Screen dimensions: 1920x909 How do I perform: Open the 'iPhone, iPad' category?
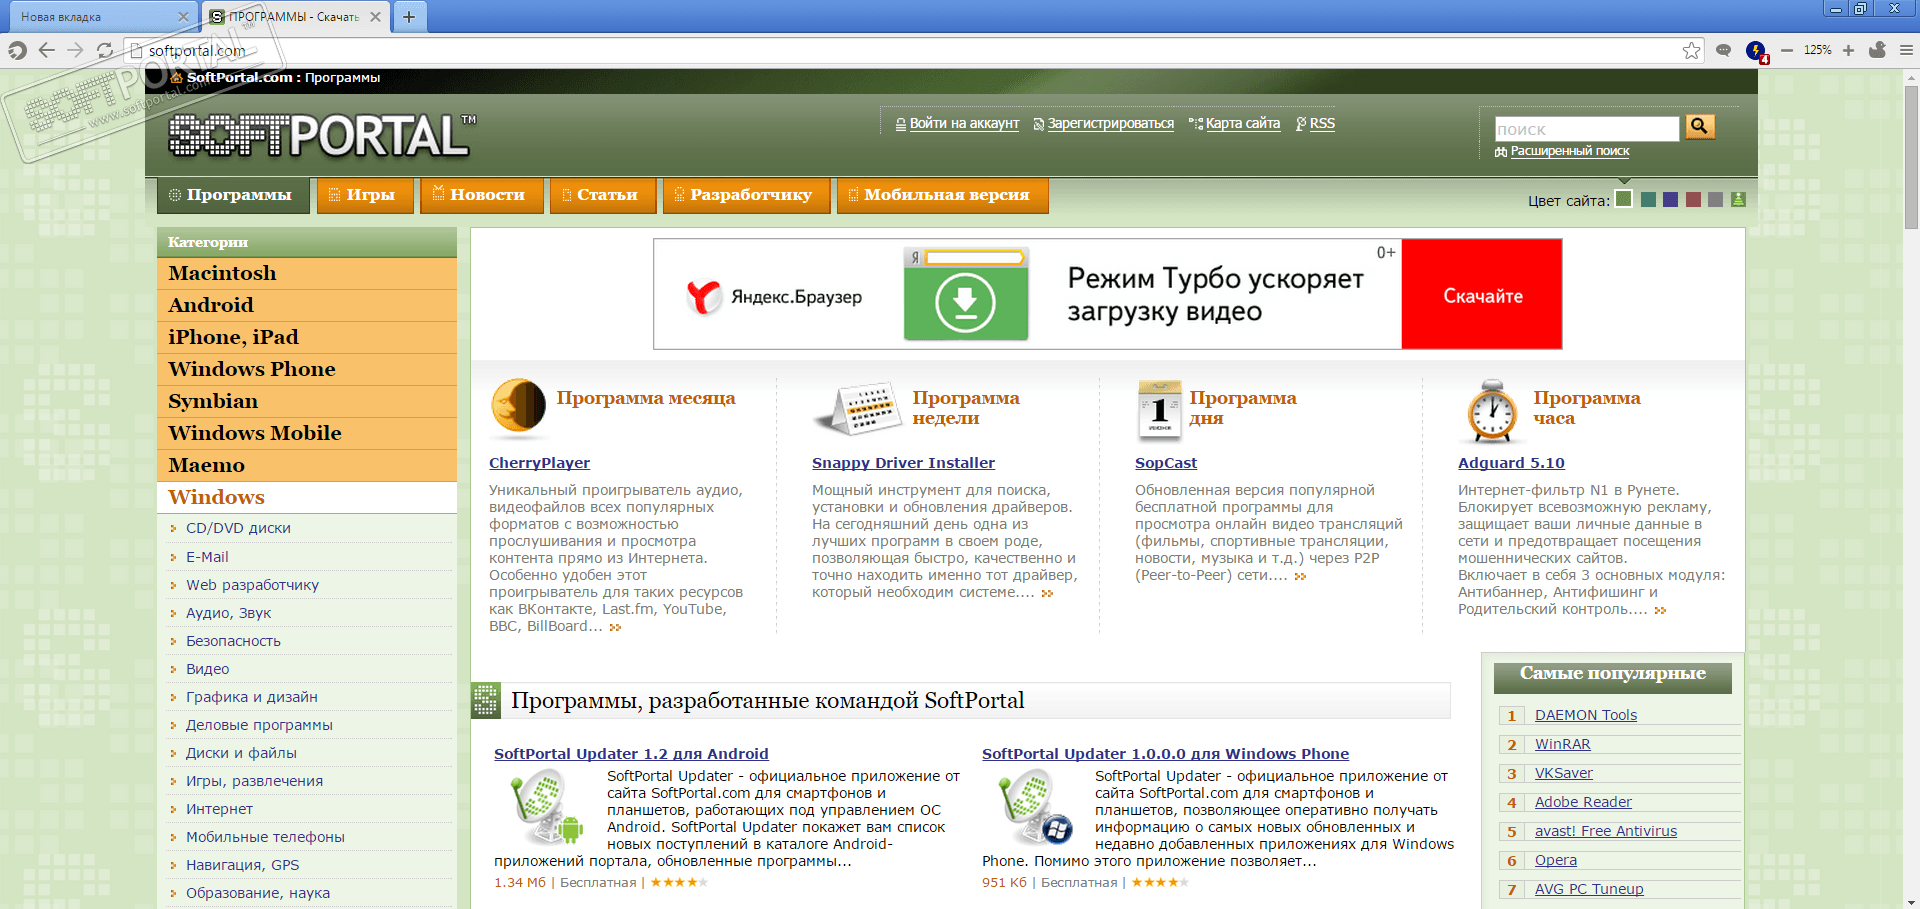(307, 337)
